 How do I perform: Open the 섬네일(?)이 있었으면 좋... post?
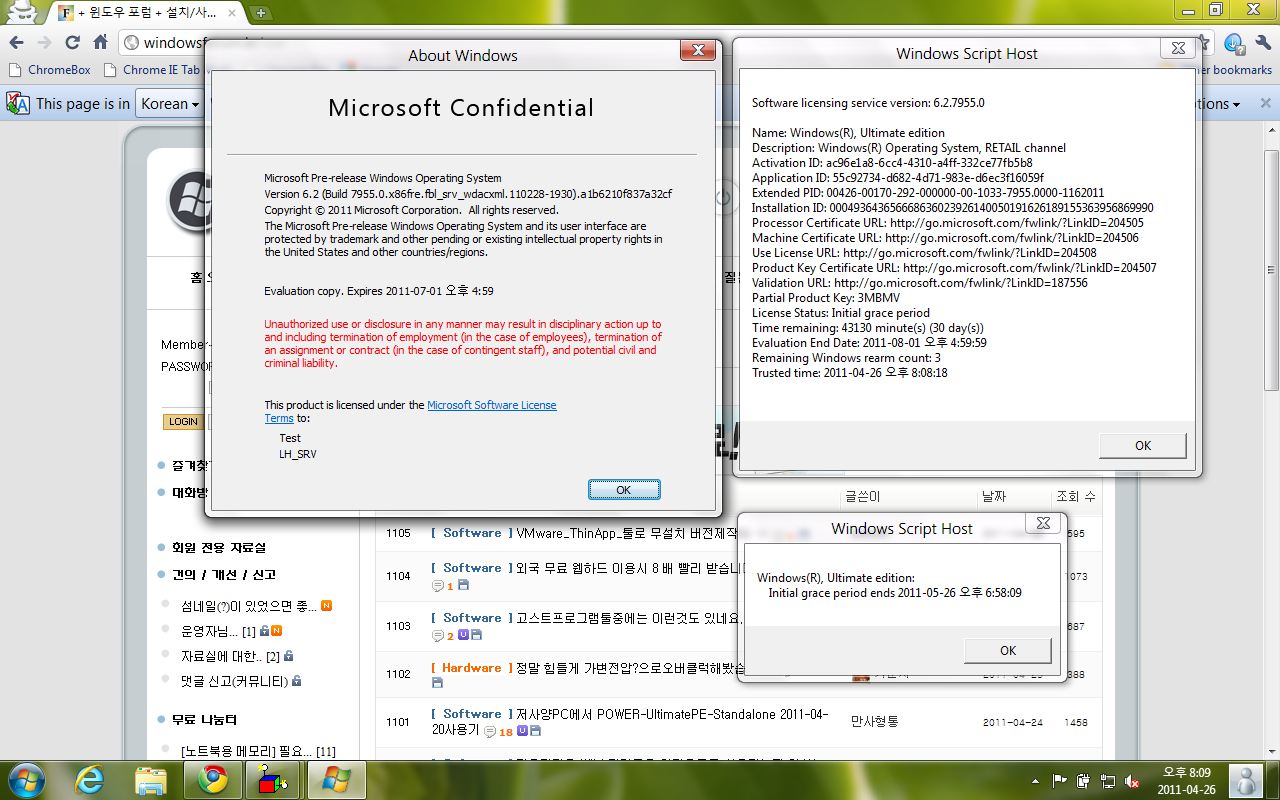(x=249, y=606)
